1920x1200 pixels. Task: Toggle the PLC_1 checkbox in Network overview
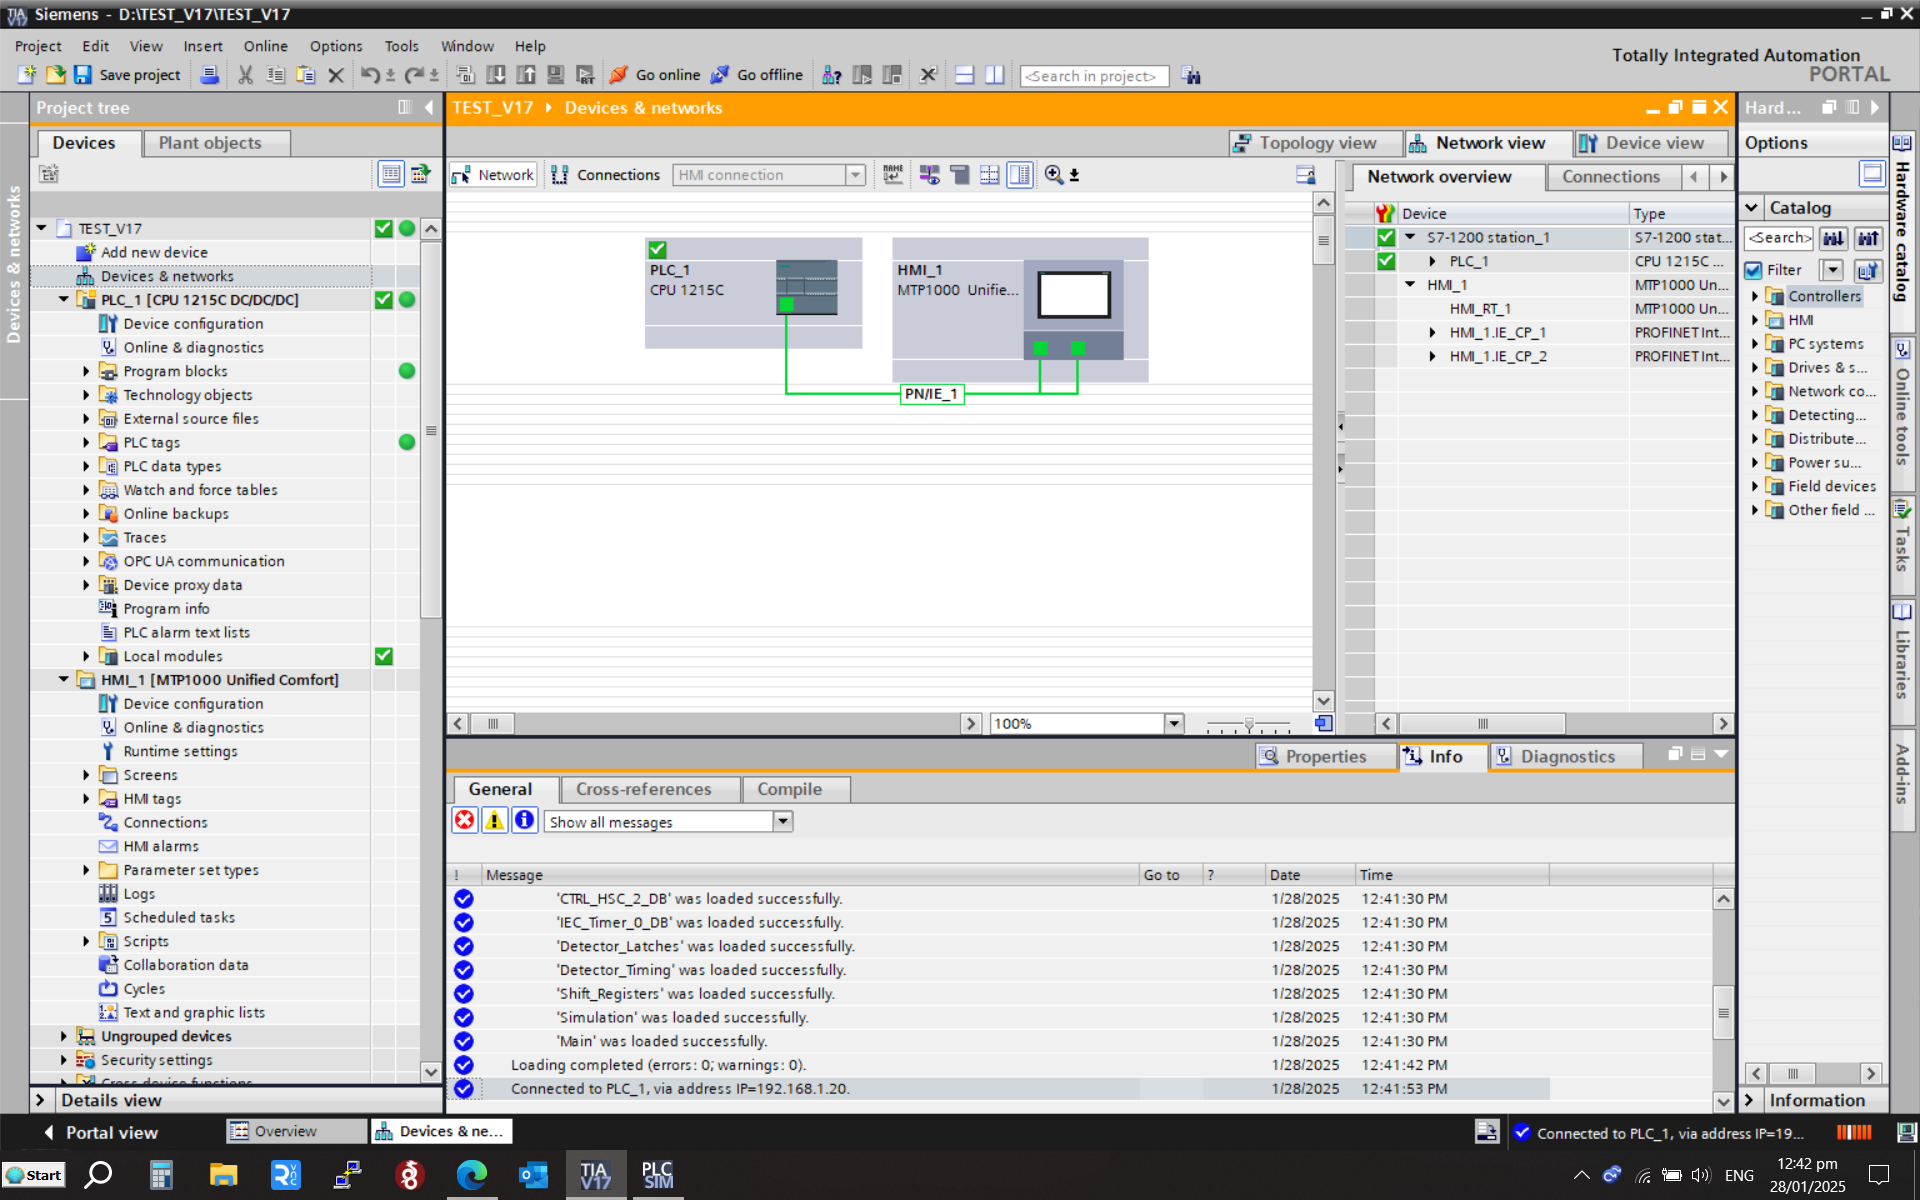tap(1386, 261)
